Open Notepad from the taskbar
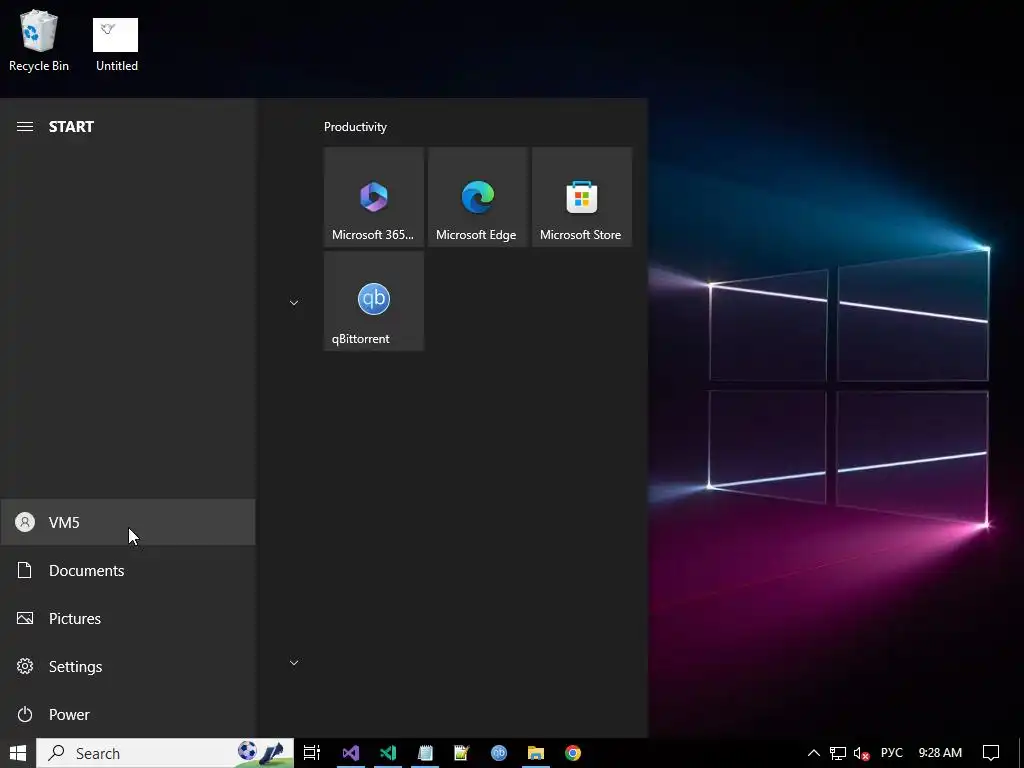This screenshot has height=768, width=1024. tap(425, 753)
